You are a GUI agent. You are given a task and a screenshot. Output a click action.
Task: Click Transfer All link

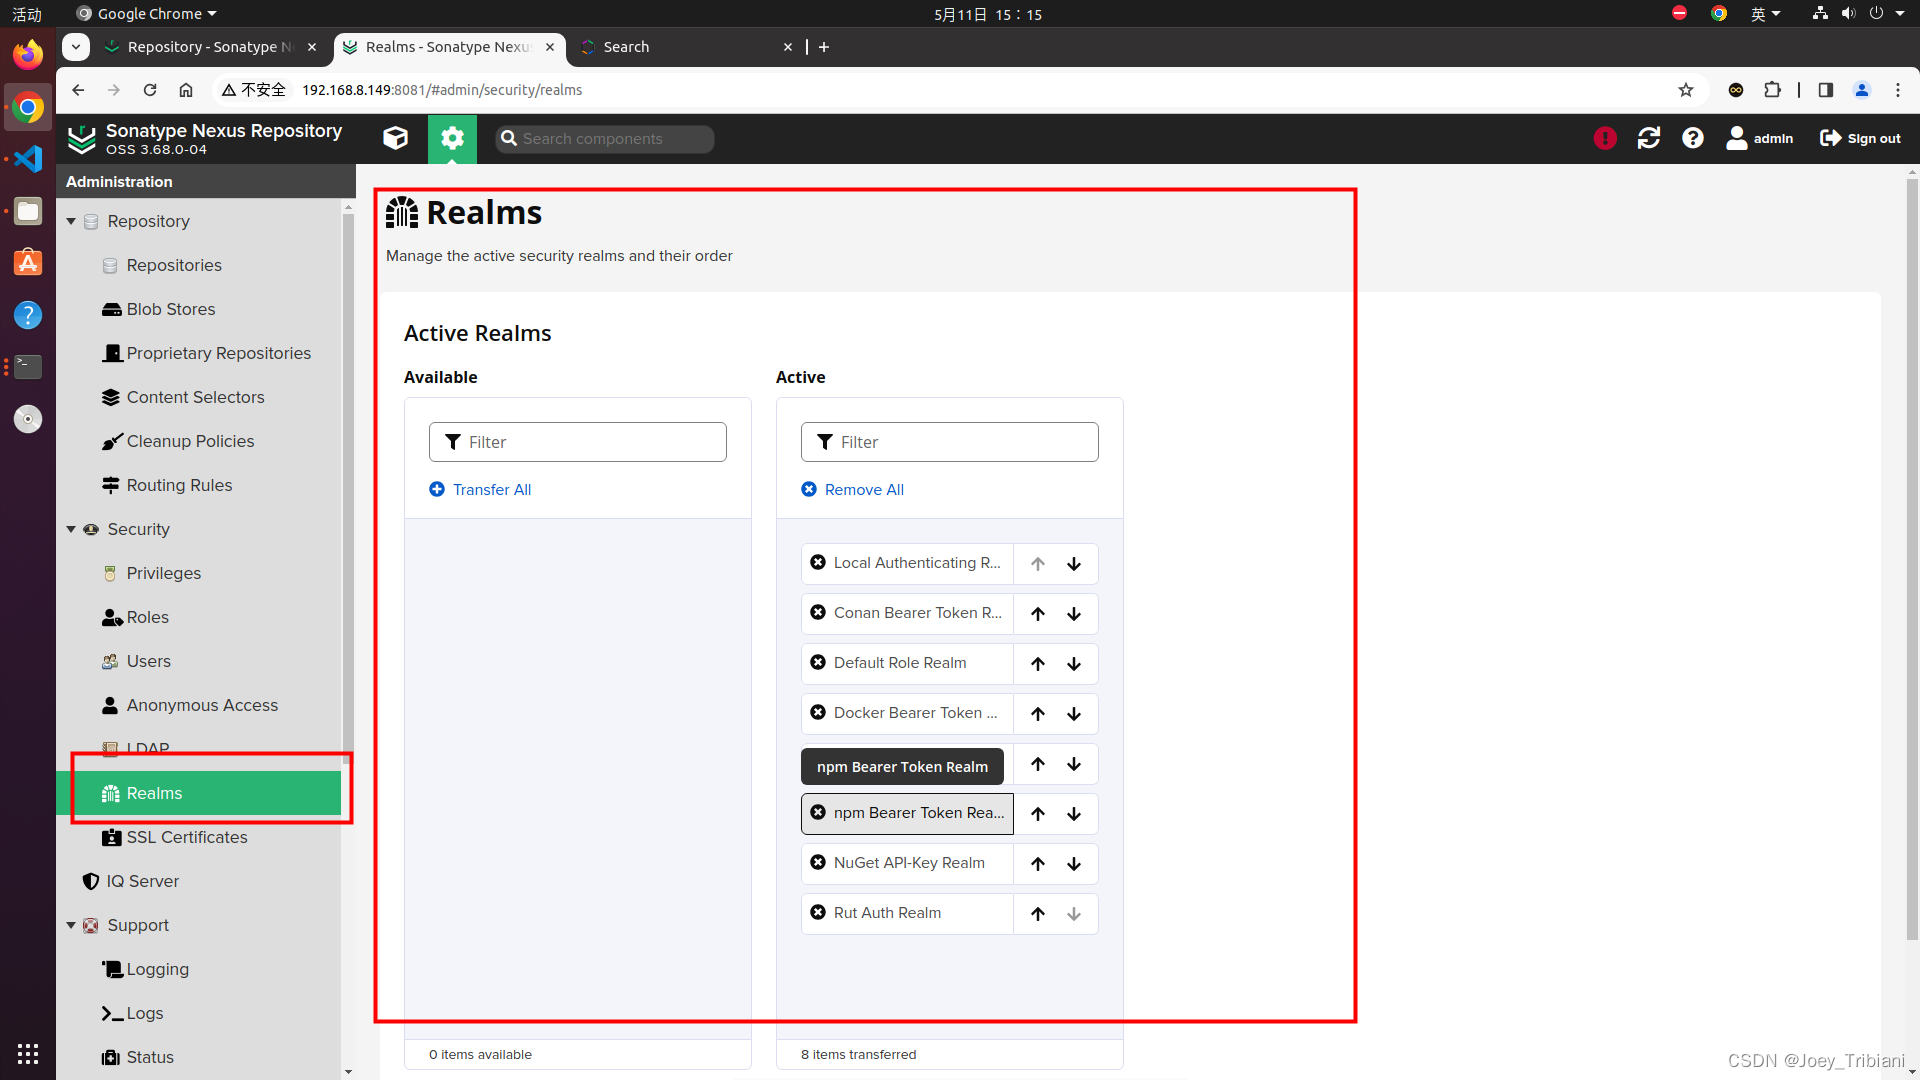pyautogui.click(x=480, y=489)
